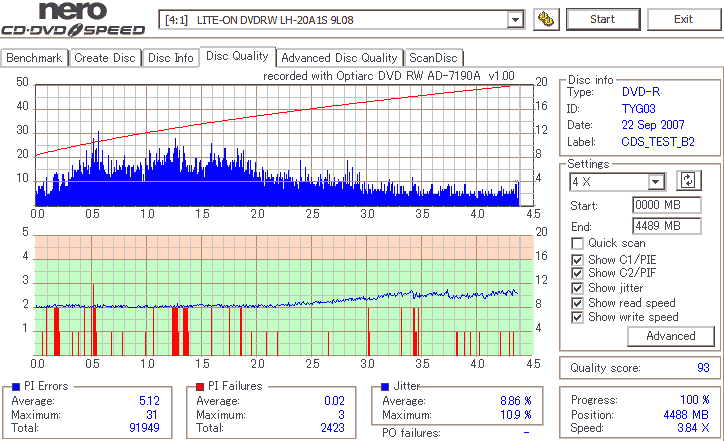Click the blue Jitter legend square
Screen dimensions: 724x441
pyautogui.click(x=385, y=387)
